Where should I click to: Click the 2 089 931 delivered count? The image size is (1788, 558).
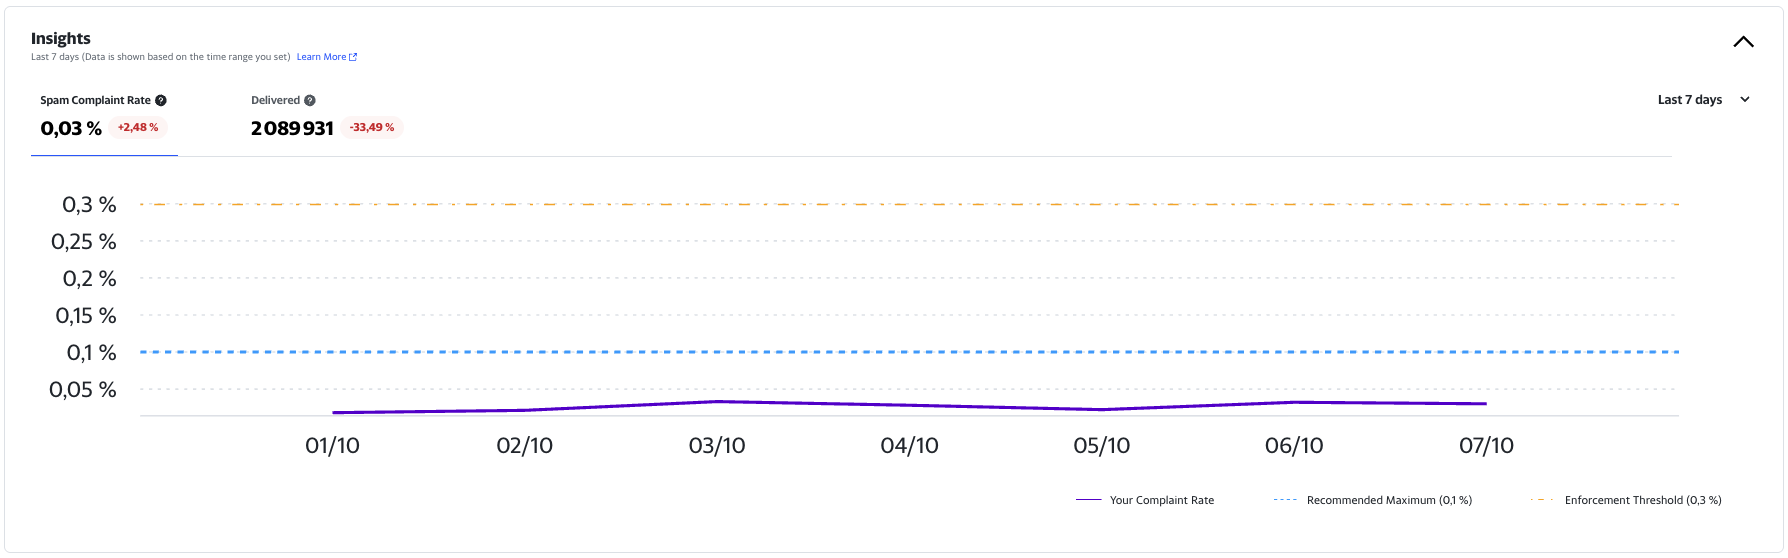pos(292,128)
